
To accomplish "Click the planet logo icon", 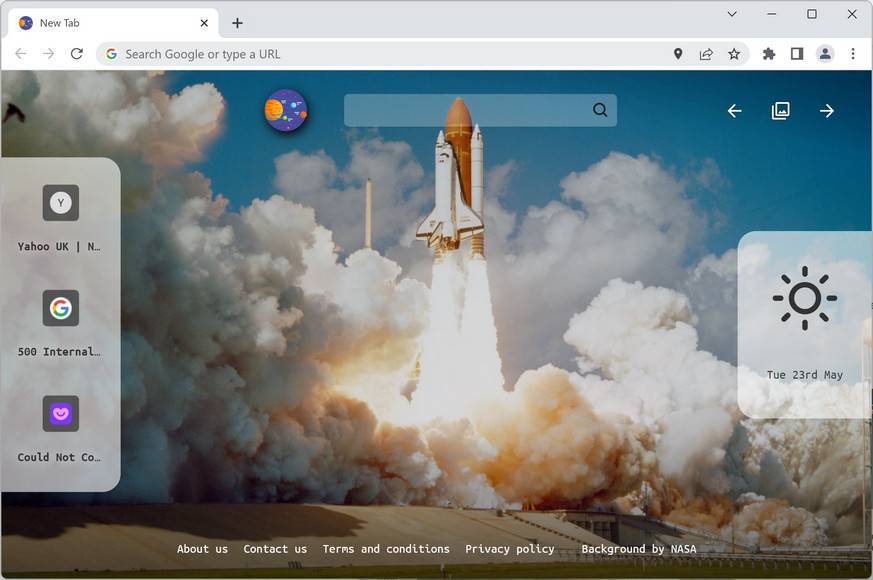I will pos(286,111).
